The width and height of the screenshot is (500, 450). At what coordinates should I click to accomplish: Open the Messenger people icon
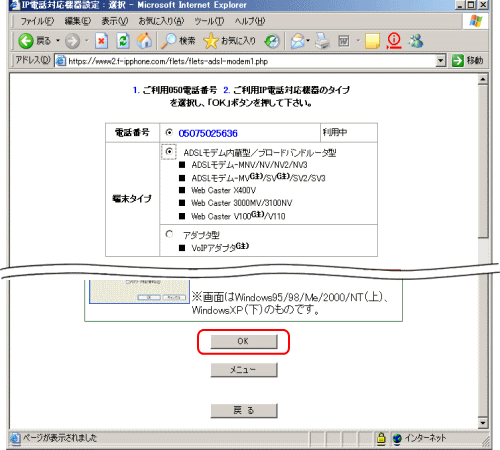pos(416,41)
